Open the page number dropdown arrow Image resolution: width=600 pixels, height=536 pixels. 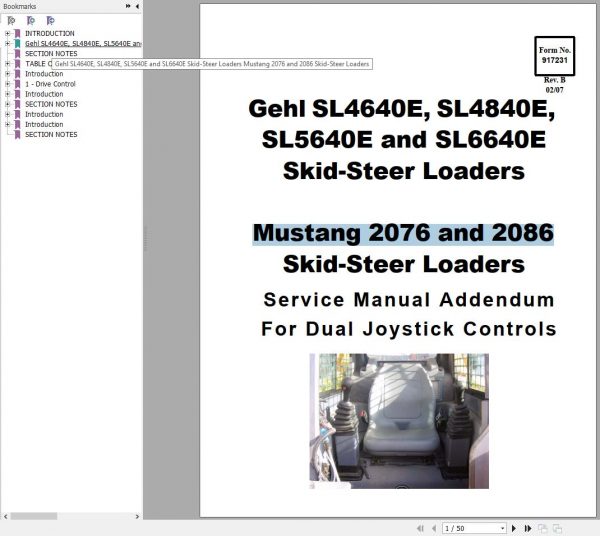point(502,529)
